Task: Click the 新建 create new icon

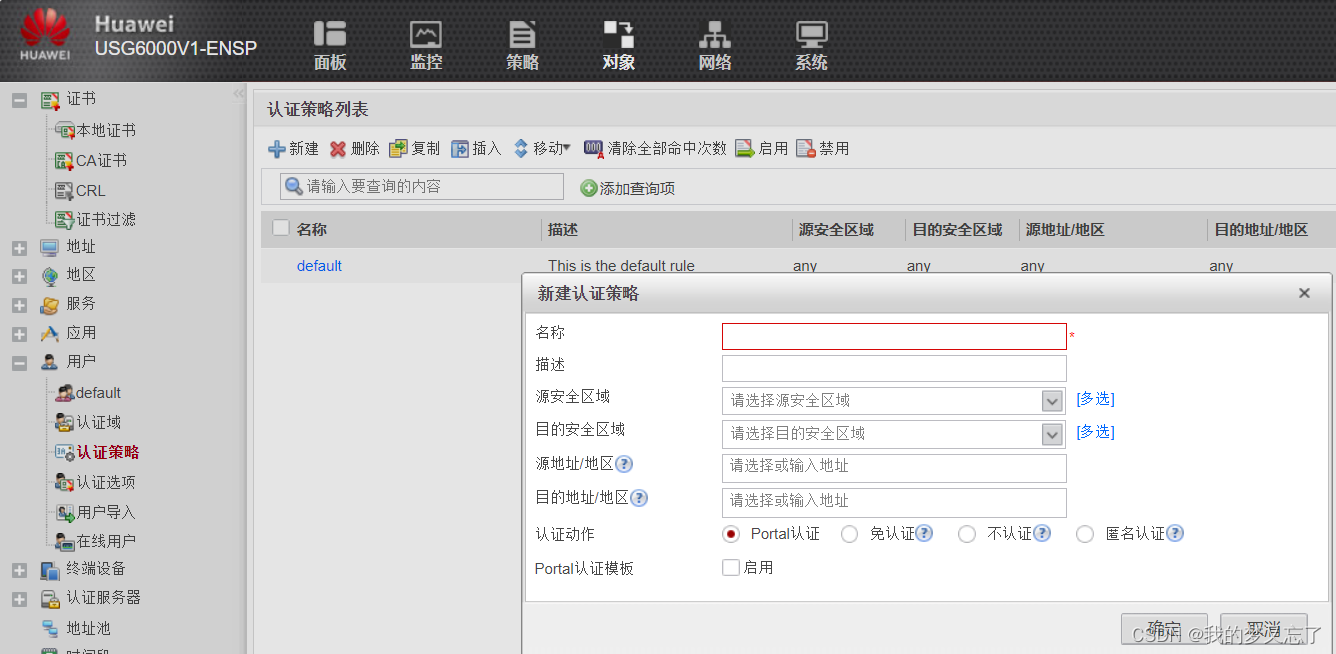Action: 293,147
